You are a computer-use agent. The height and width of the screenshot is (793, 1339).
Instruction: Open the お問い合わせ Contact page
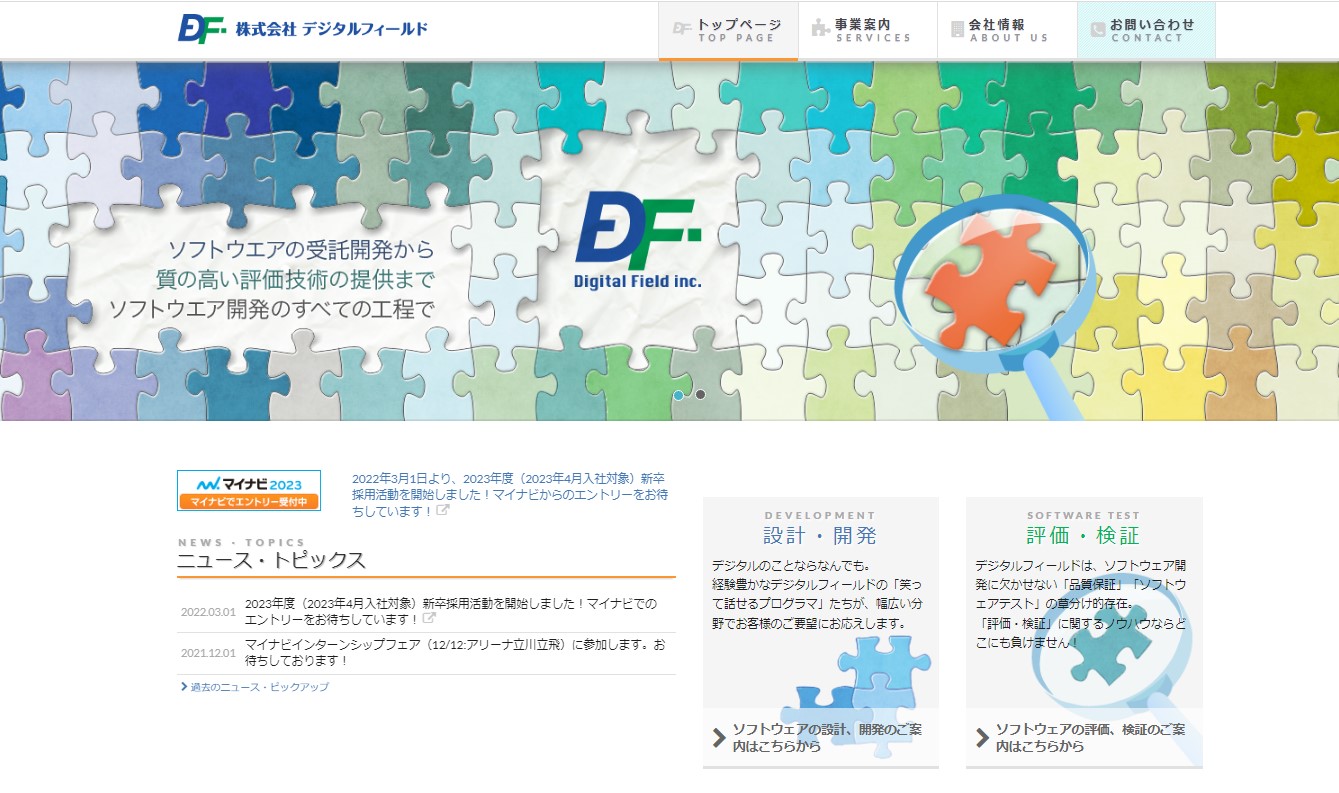pos(1146,30)
